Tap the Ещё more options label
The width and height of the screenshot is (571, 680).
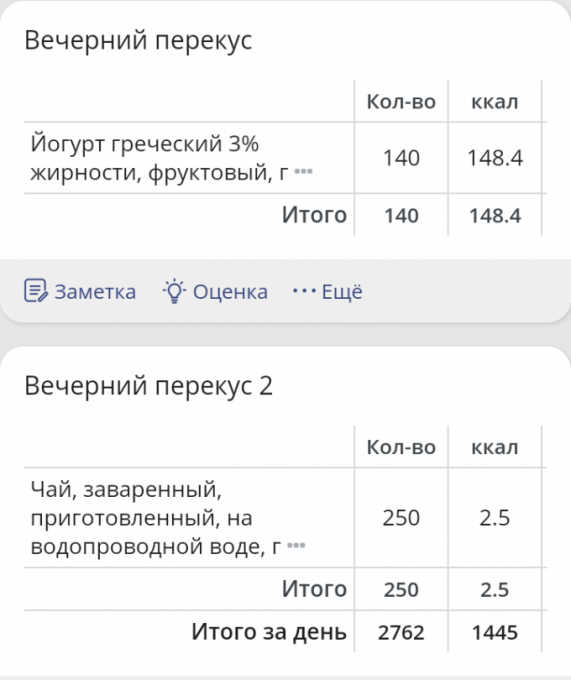(x=342, y=291)
